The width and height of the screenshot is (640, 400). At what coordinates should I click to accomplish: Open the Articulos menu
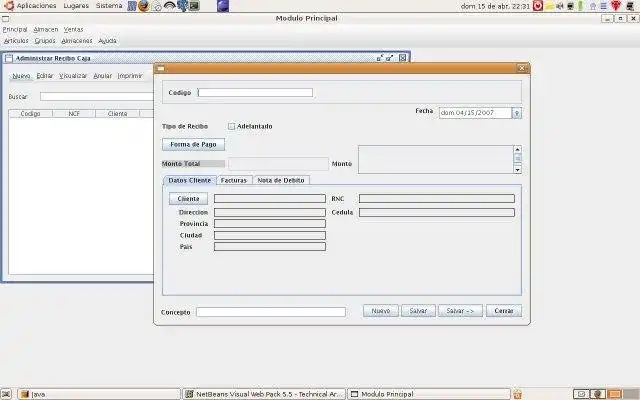point(16,41)
